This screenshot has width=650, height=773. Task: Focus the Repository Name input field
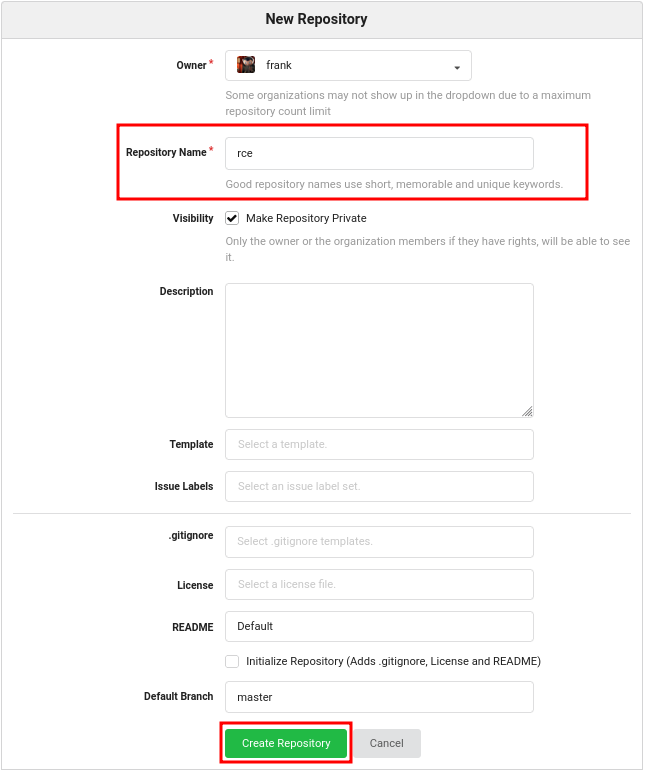pos(379,153)
